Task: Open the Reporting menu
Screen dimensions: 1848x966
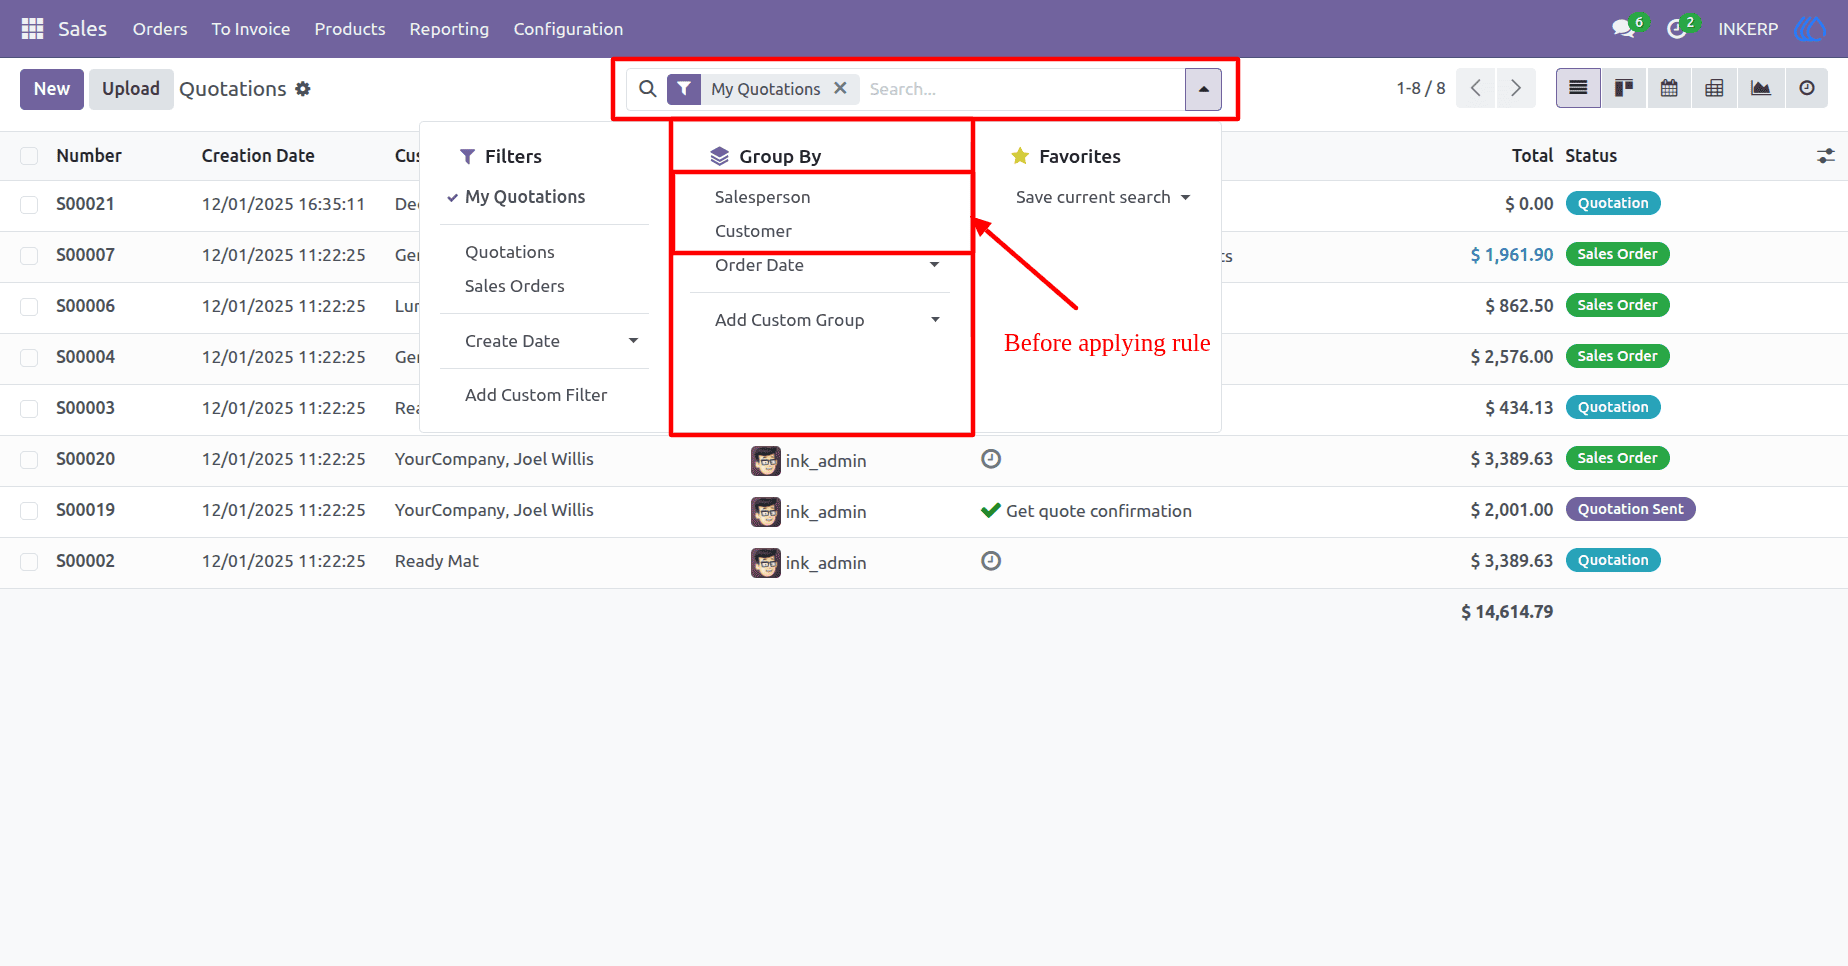Action: click(x=449, y=29)
